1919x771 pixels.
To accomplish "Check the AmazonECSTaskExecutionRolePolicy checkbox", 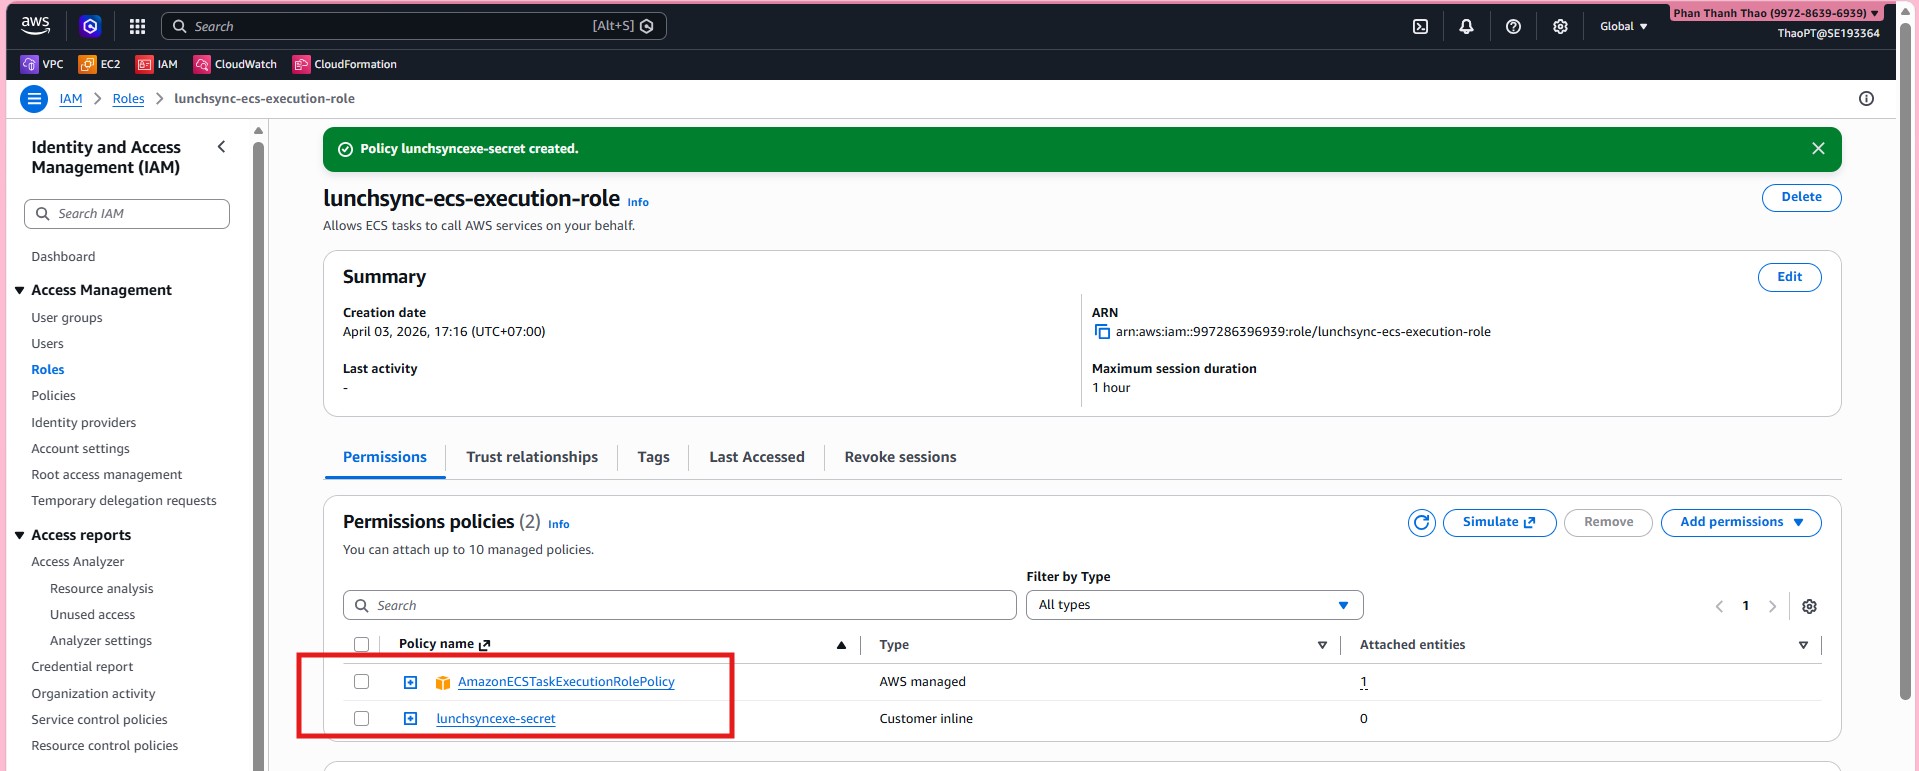I will [x=362, y=682].
